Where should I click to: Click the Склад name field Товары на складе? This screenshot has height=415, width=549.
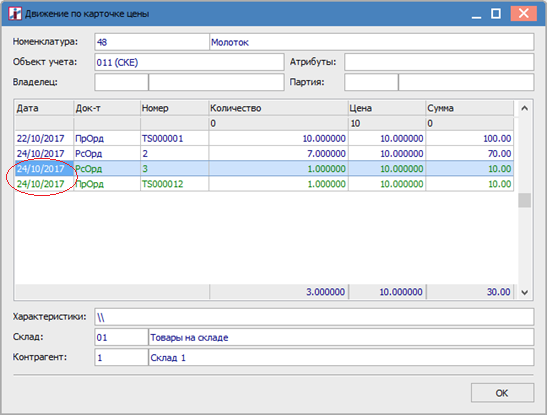tap(341, 337)
